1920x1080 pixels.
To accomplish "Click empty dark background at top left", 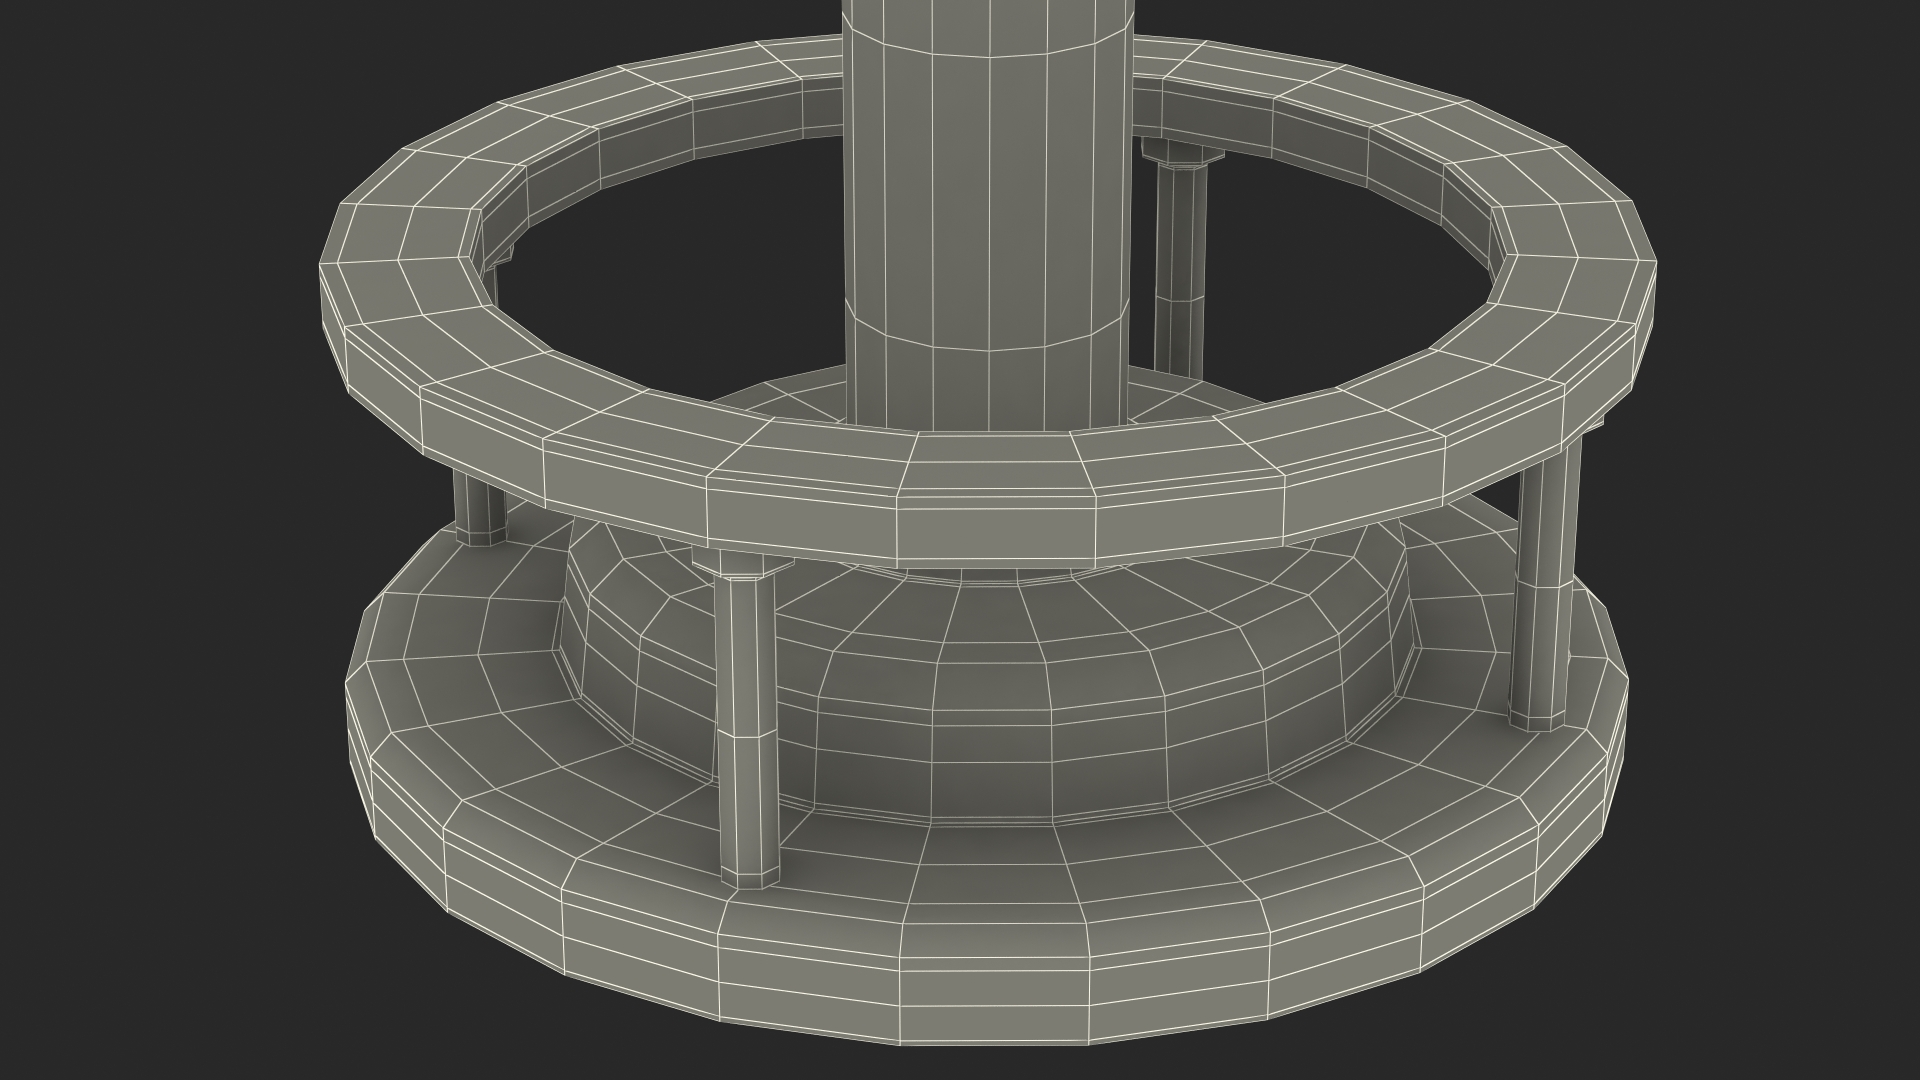I will pyautogui.click(x=150, y=100).
